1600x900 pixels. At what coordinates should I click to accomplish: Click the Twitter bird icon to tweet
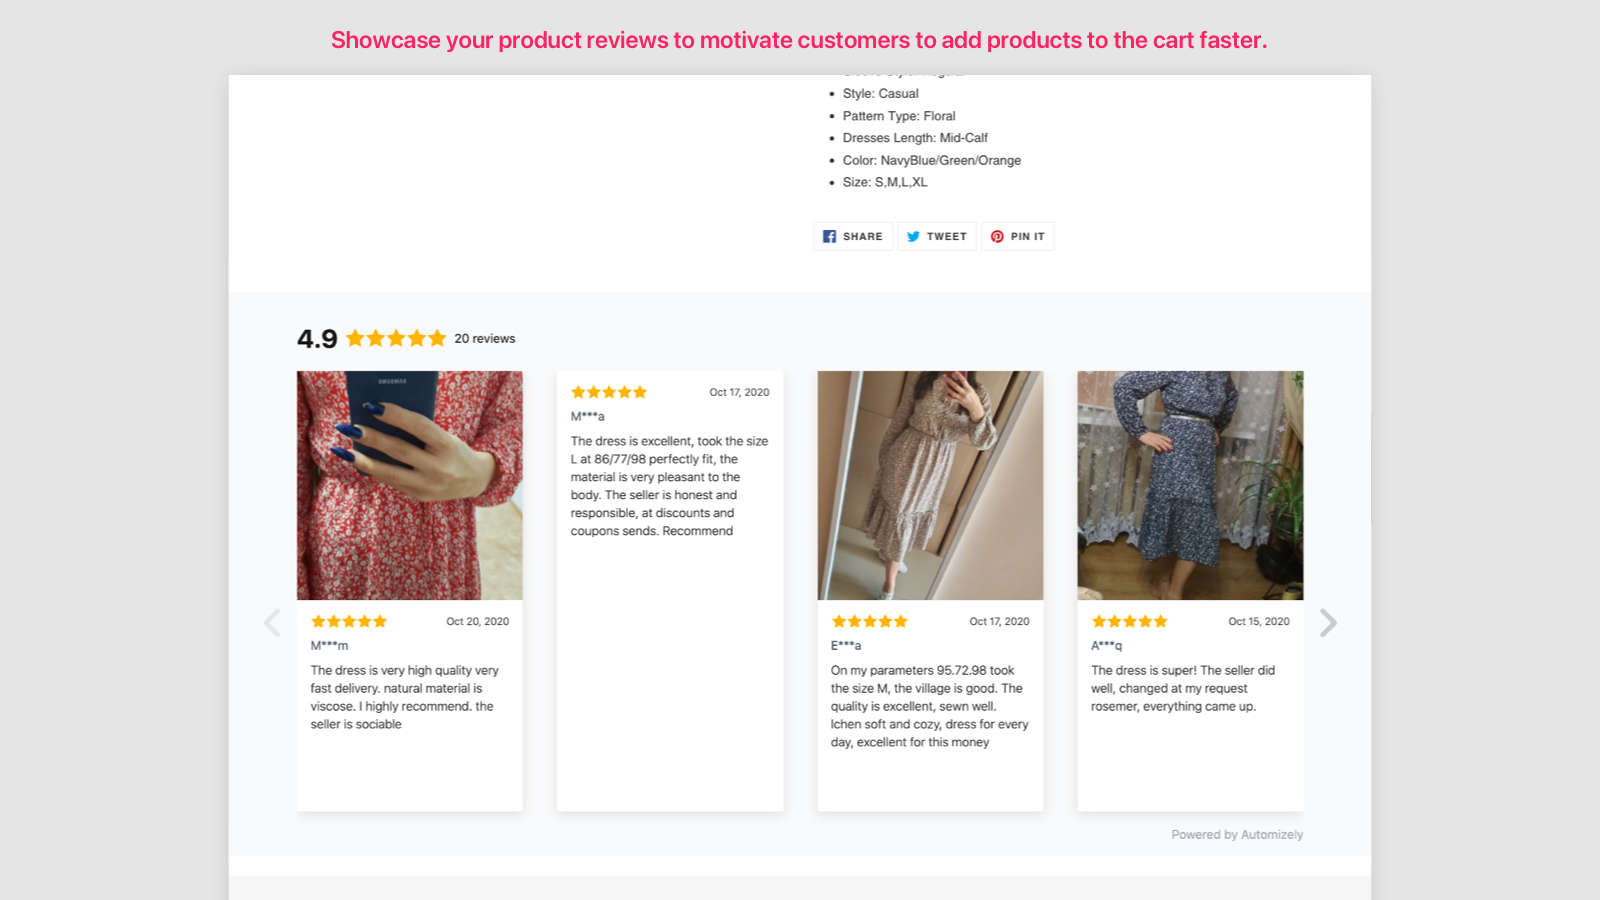[x=913, y=236]
